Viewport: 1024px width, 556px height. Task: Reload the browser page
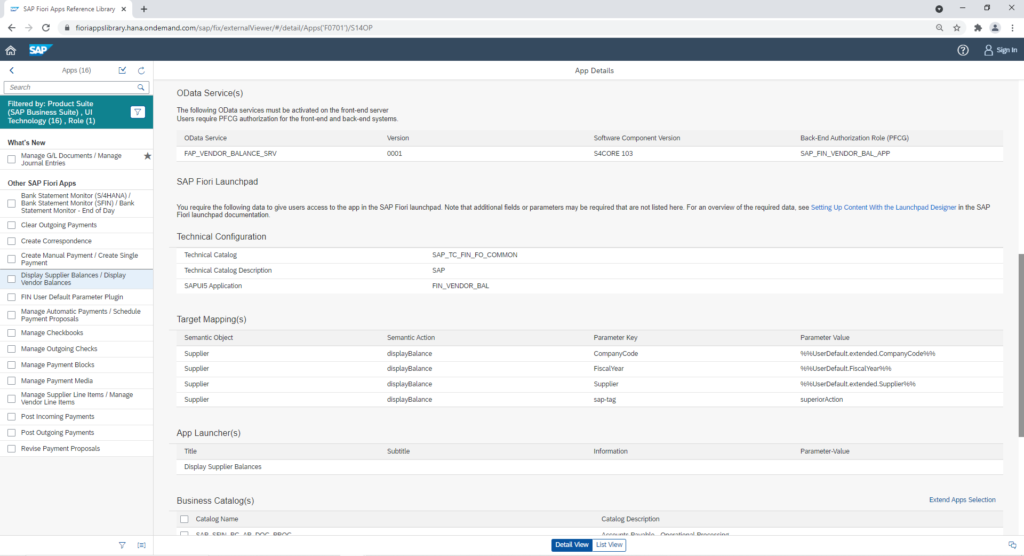[46, 28]
